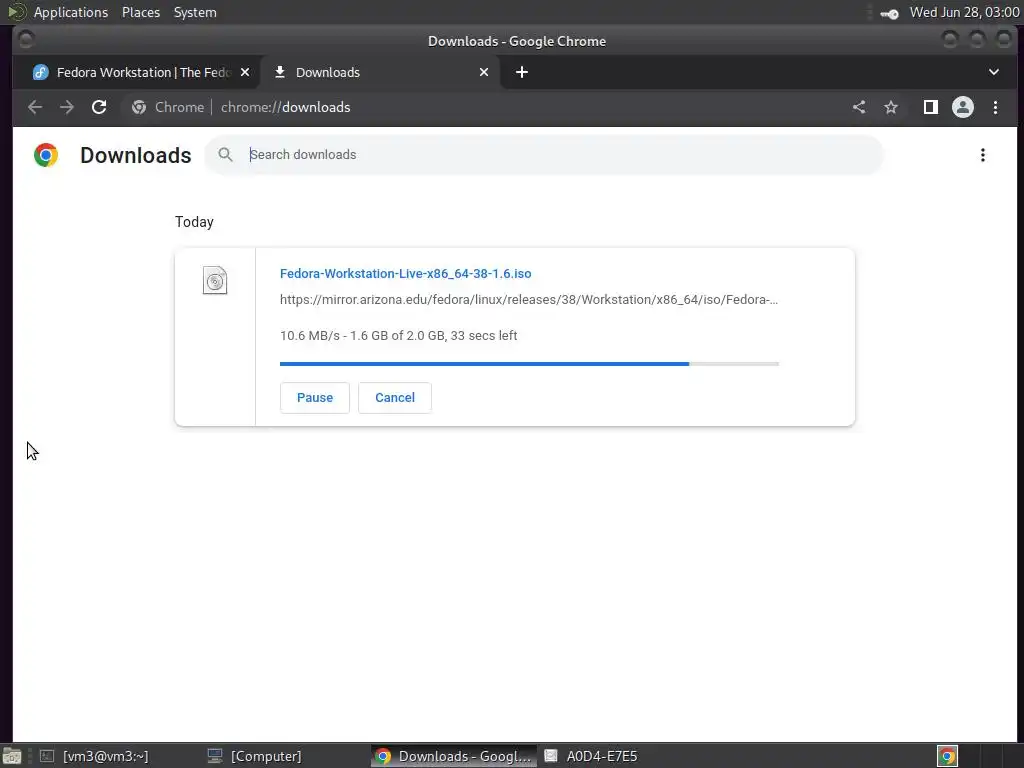Cancel the Fedora ISO download
Viewport: 1024px width, 768px height.
(394, 398)
